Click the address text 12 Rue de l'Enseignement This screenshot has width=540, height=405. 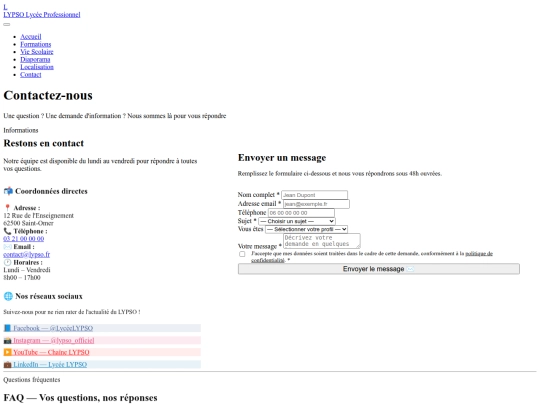[x=39, y=216]
